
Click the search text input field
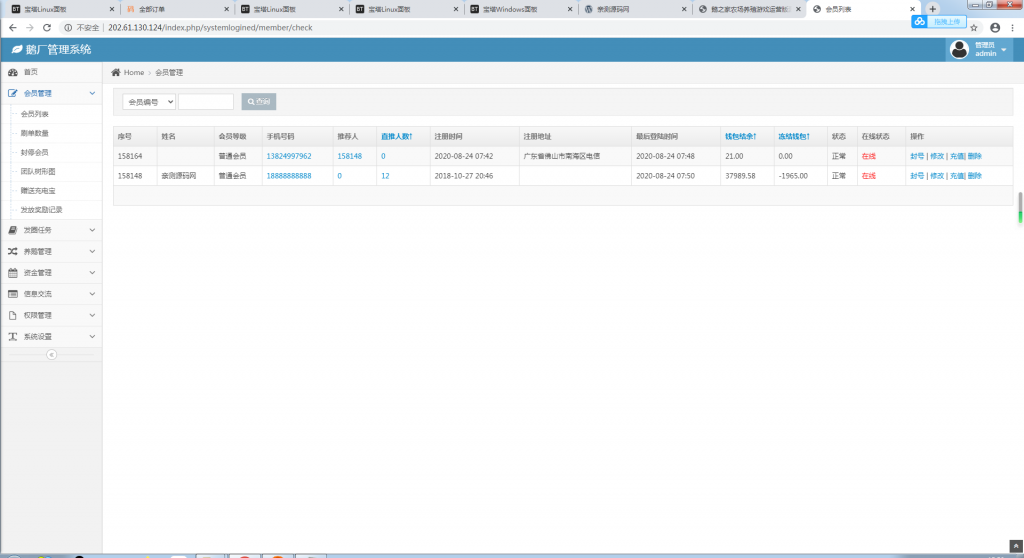205,102
